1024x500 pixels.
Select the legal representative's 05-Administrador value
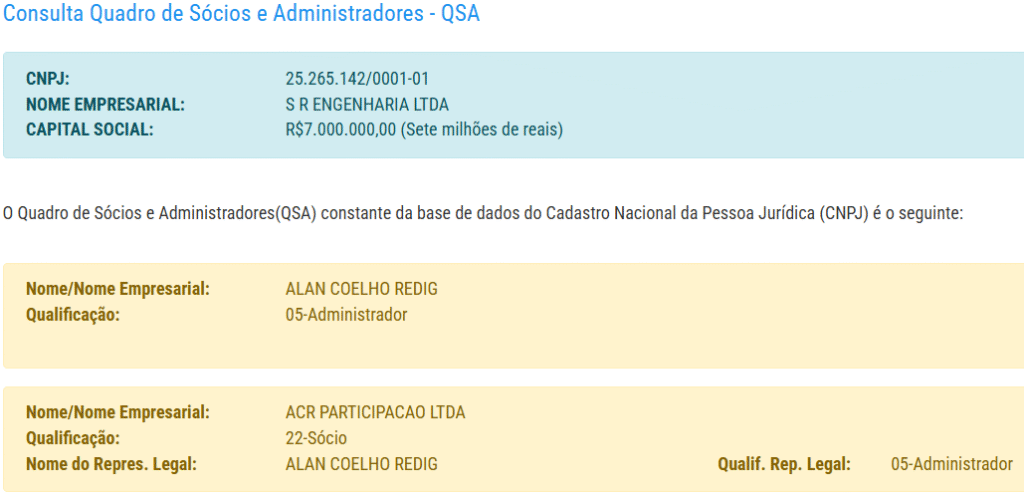pyautogui.click(x=951, y=464)
